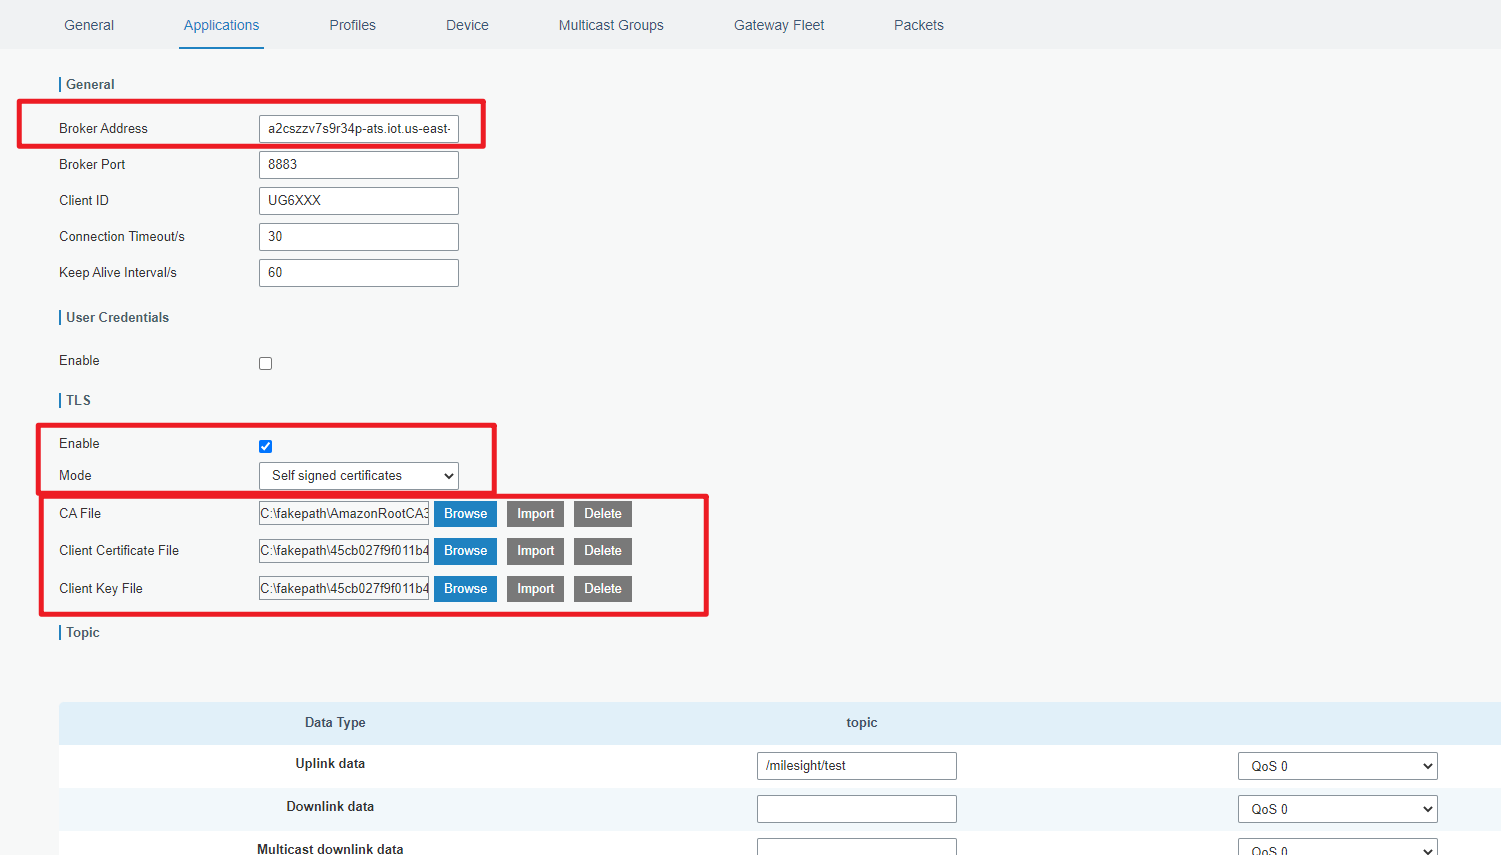Delete the Client Key File
The width and height of the screenshot is (1501, 855).
pyautogui.click(x=602, y=588)
